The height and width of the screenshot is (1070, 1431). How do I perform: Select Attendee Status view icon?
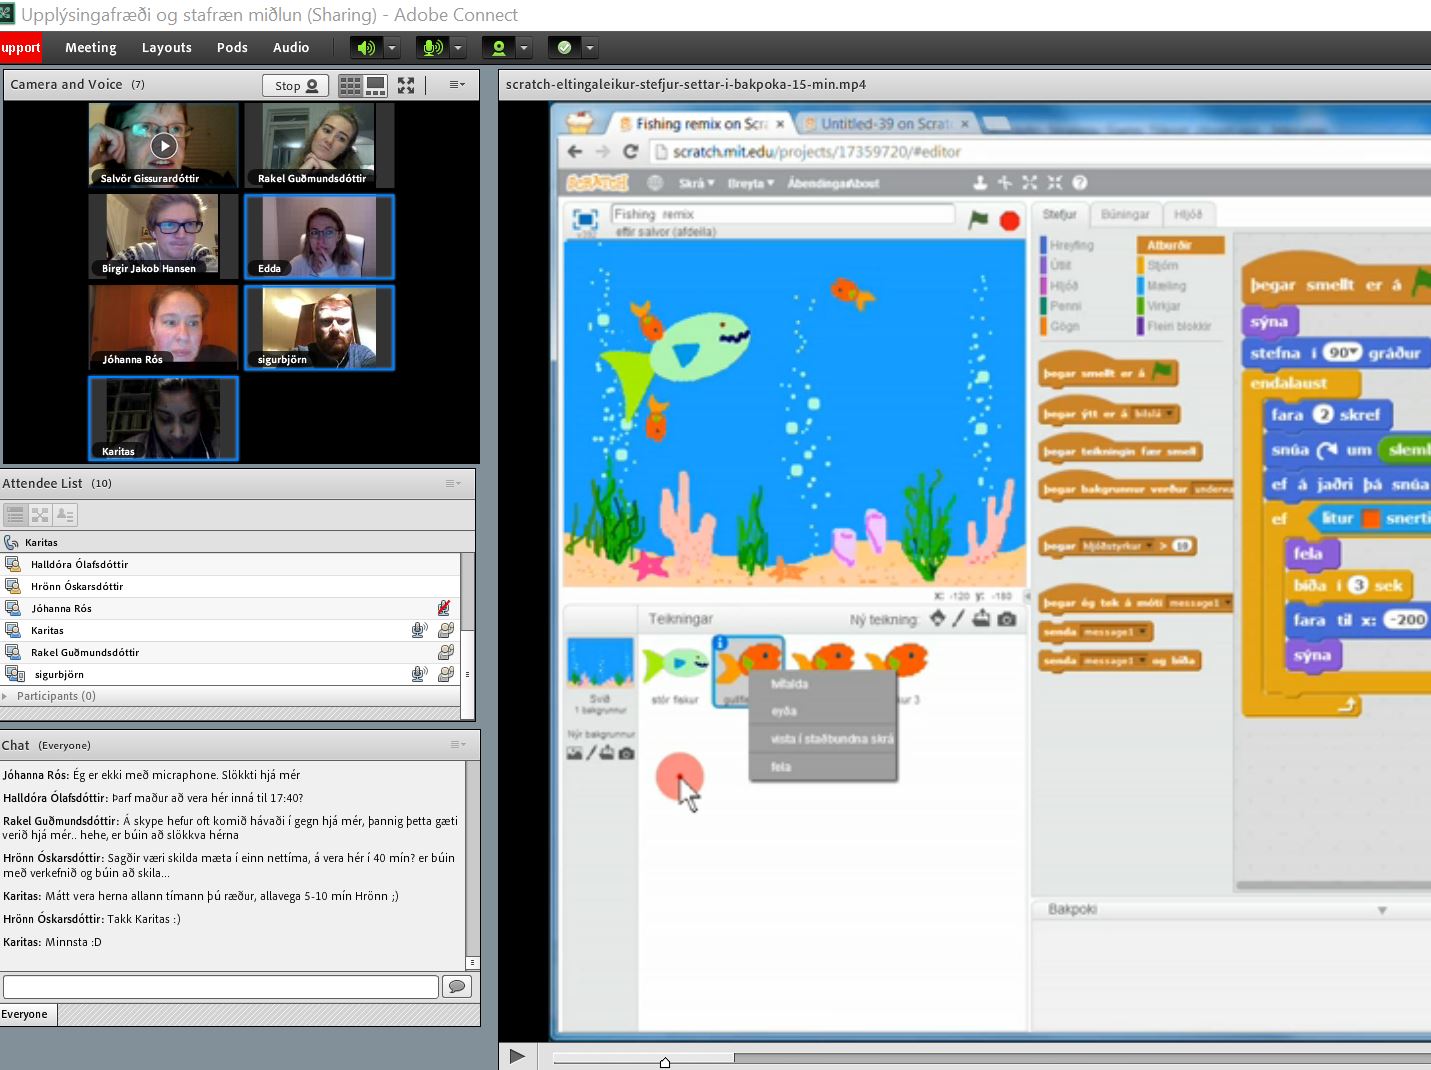[x=65, y=515]
